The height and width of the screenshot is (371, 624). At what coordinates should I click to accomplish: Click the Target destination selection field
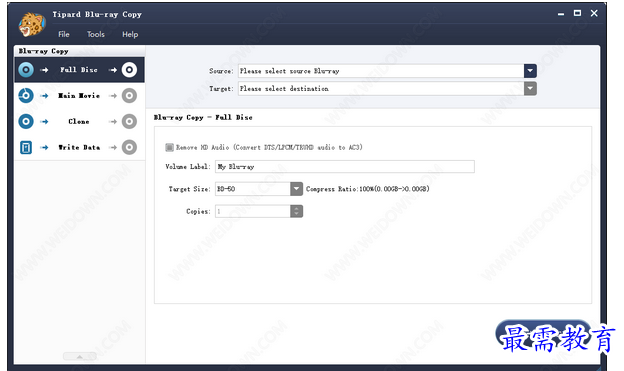(381, 88)
